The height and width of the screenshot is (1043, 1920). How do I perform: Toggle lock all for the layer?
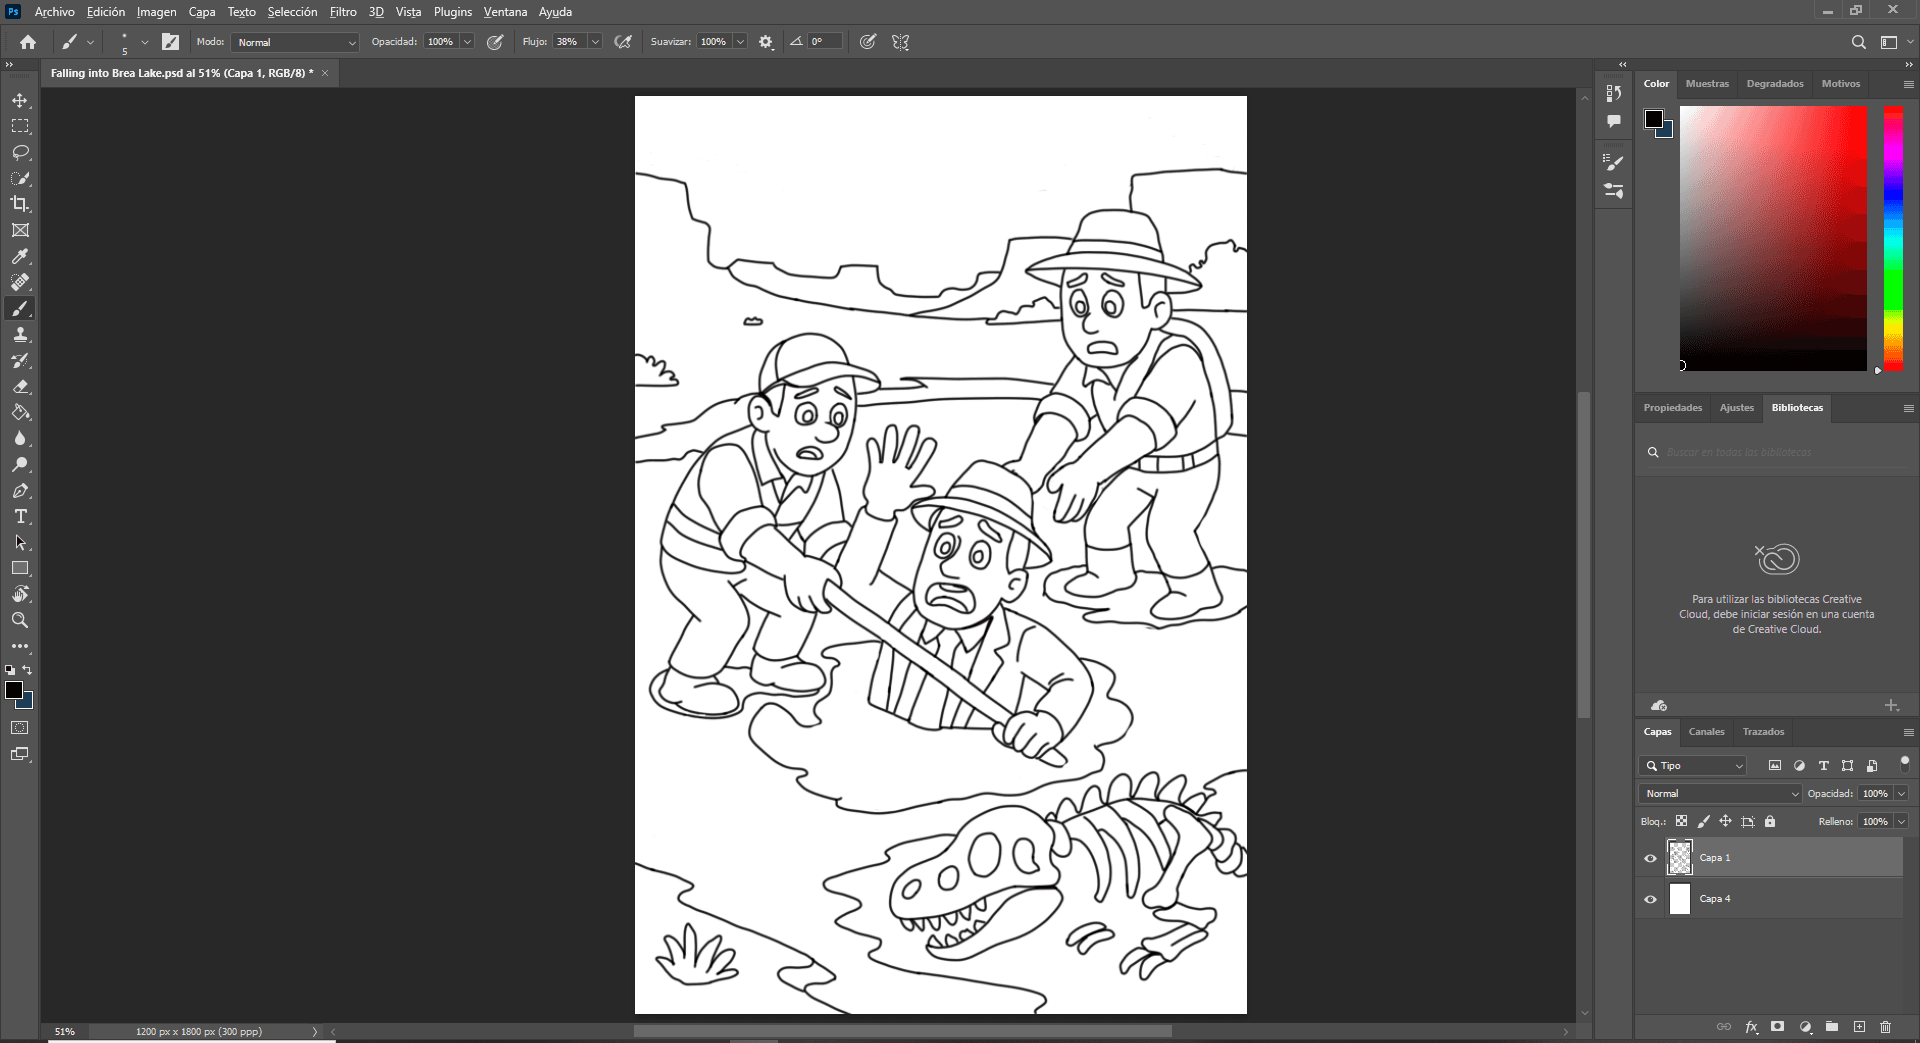click(1770, 822)
